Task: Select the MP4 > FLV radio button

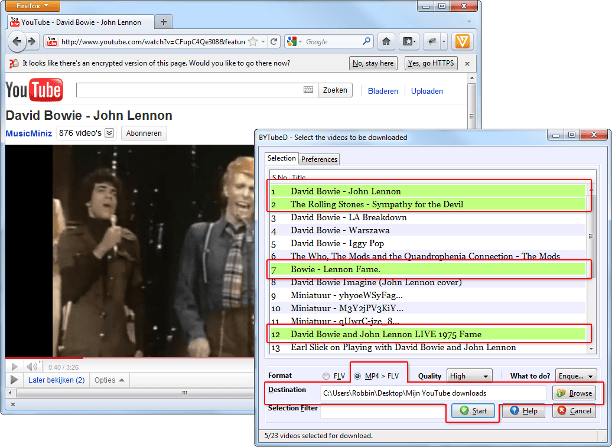Action: [x=358, y=376]
